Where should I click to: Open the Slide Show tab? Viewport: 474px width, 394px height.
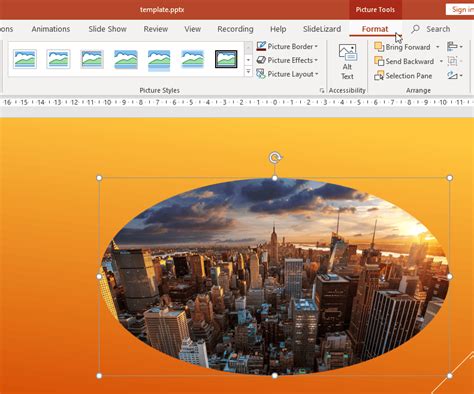coord(107,29)
